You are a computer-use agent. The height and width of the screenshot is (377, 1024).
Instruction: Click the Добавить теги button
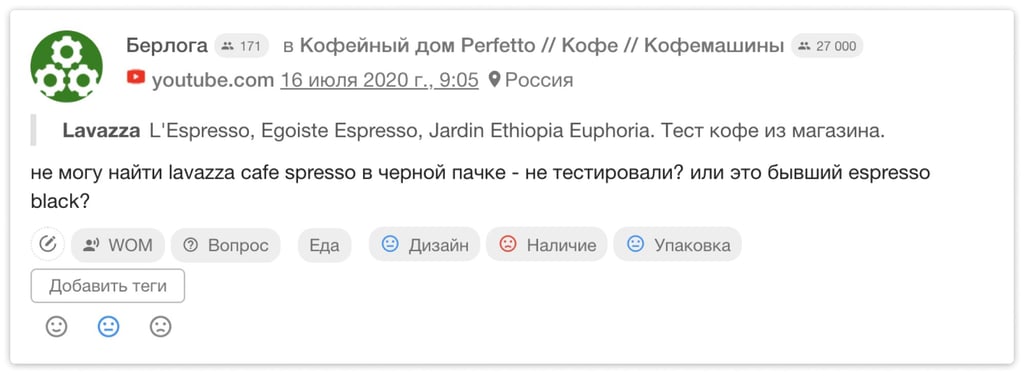[x=108, y=286]
